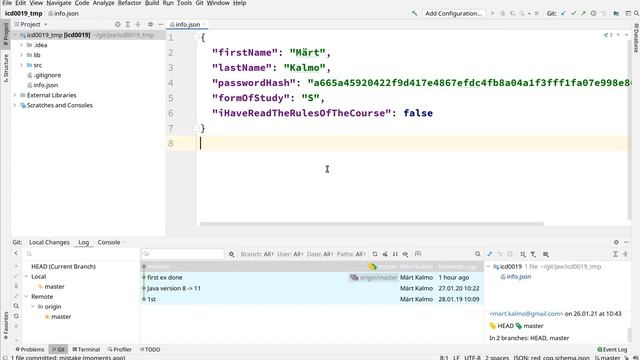Open Git Show History clock icon
This screenshot has width=640, height=360.
click(593, 13)
